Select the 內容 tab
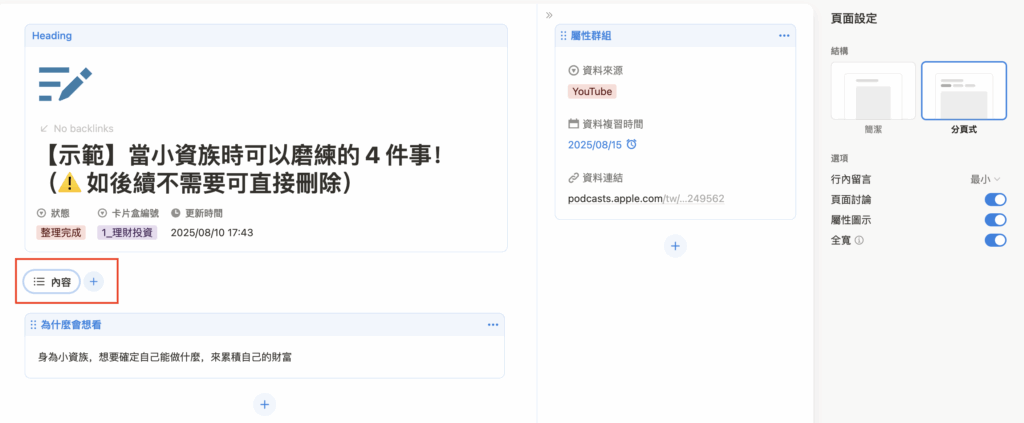Viewport: 1024px width, 423px height. [x=52, y=282]
